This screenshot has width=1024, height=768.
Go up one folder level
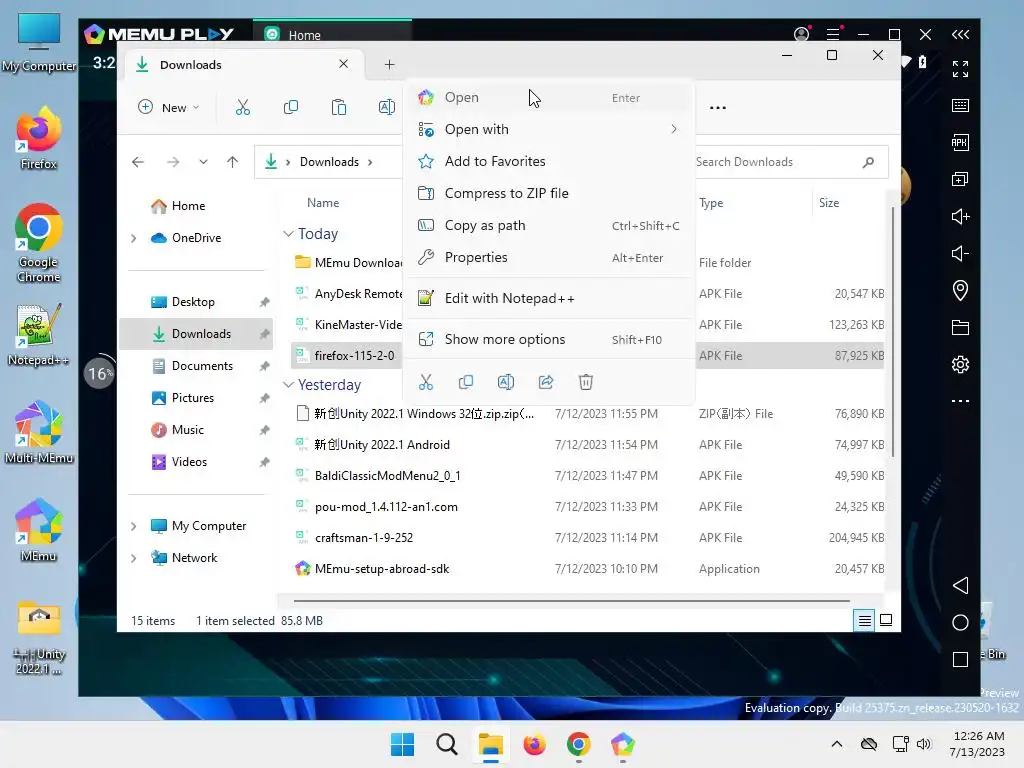[232, 162]
